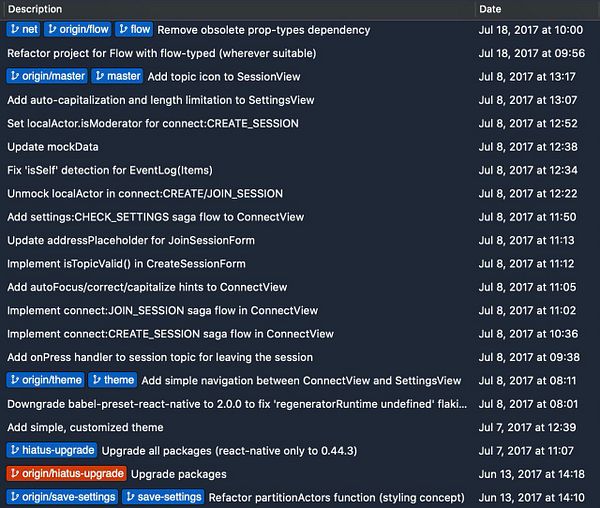This screenshot has height=508, width=600.
Task: Select the 'origin/flow' branch badge
Action: [x=78, y=30]
